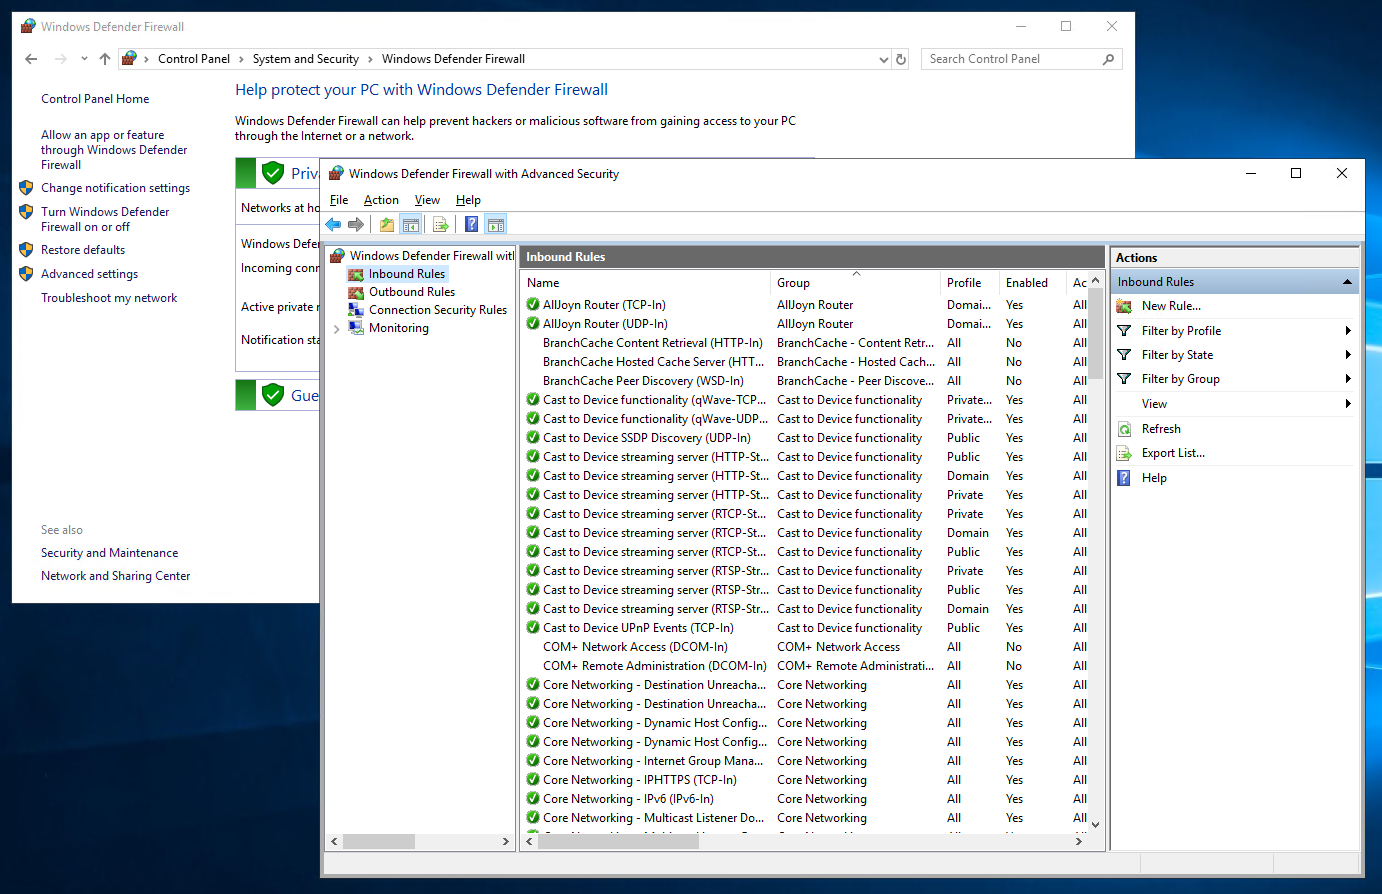
Task: Open the Action menu
Action: click(381, 200)
